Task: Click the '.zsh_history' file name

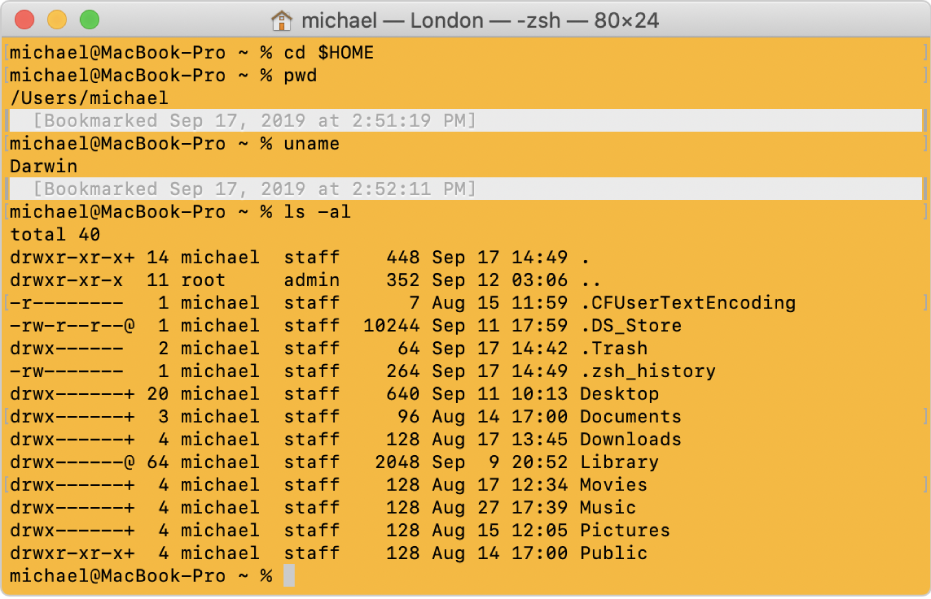Action: pos(648,372)
